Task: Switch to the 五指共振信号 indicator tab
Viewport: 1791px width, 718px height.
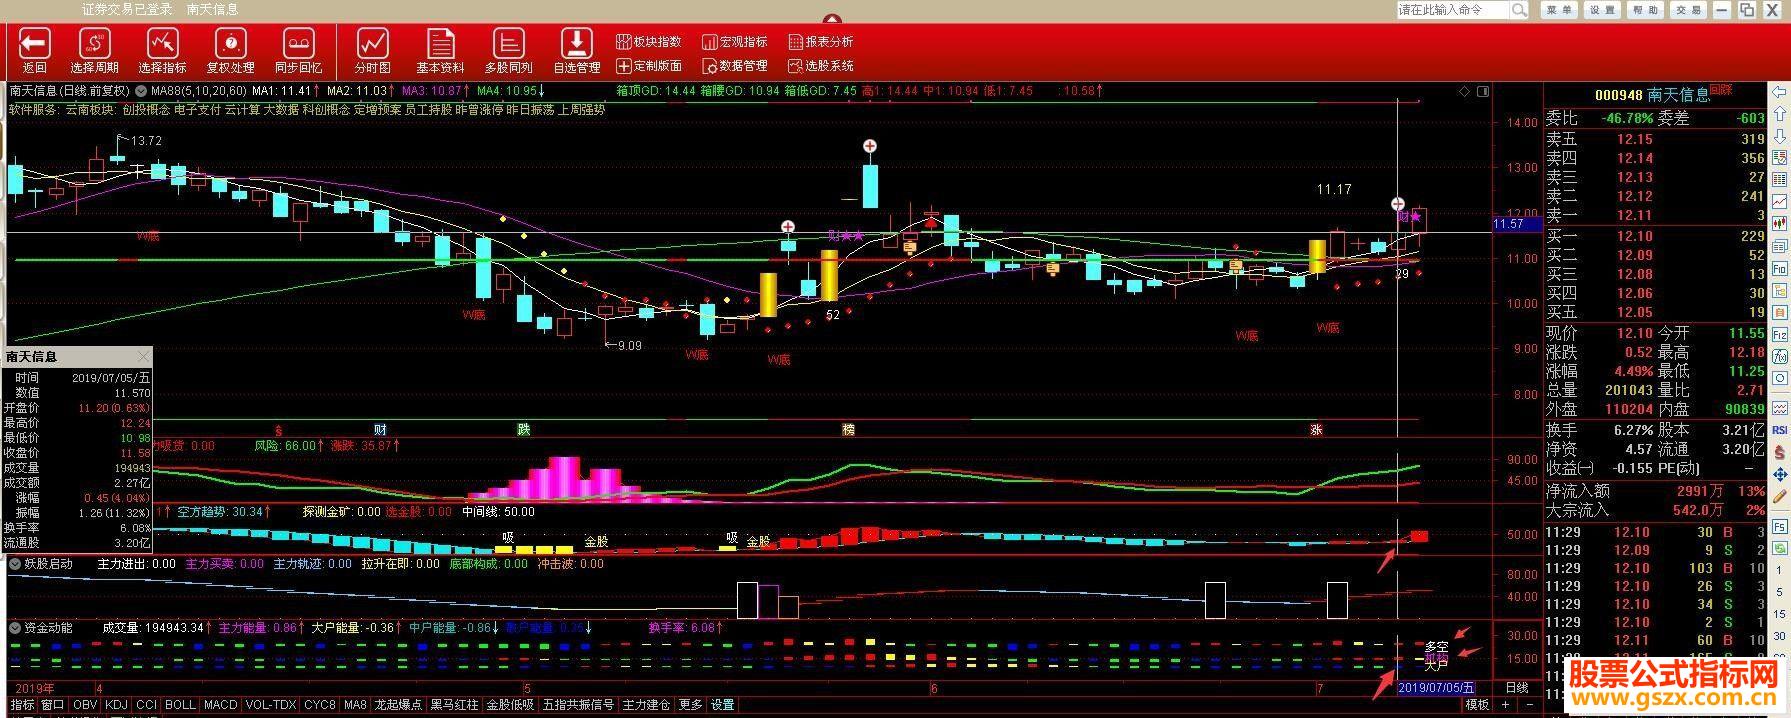Action: [578, 705]
